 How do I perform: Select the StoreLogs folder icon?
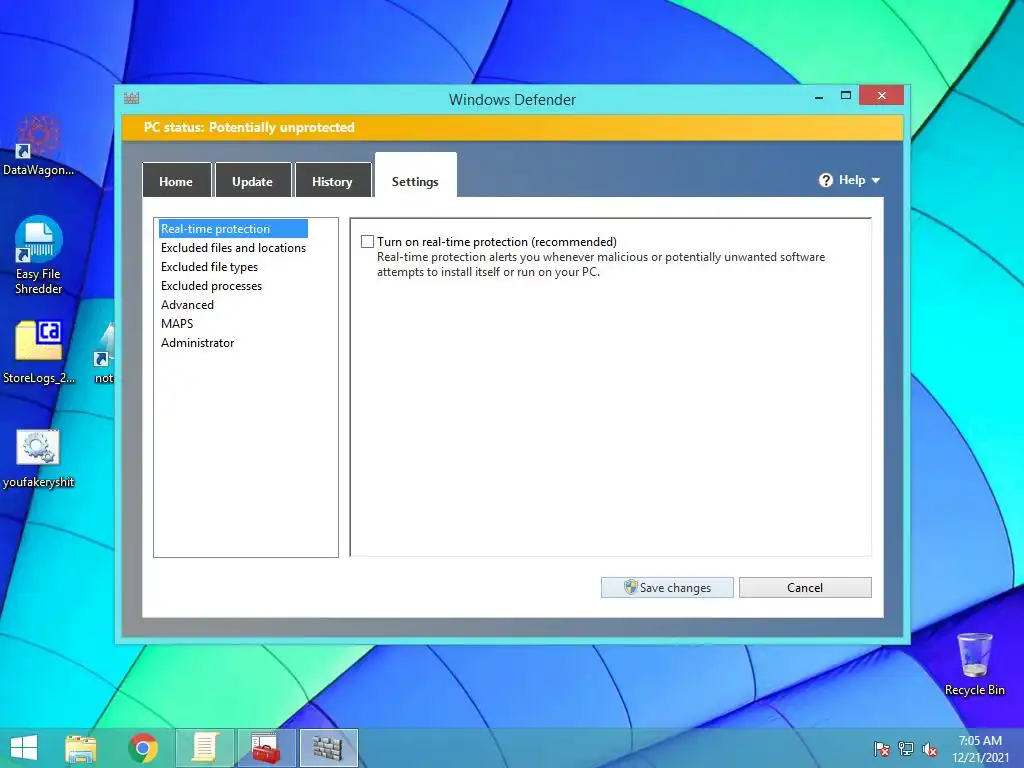point(39,352)
